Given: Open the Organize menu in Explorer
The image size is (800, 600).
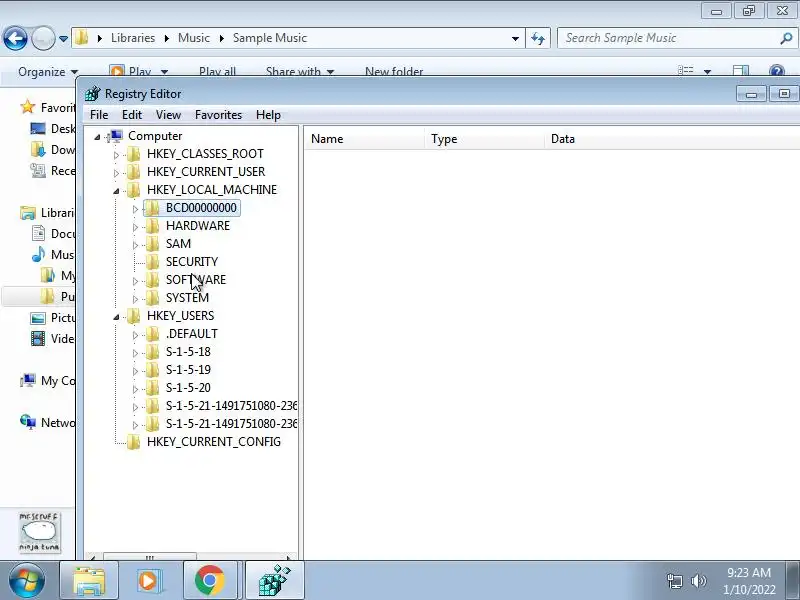Looking at the screenshot, I should click(x=47, y=72).
